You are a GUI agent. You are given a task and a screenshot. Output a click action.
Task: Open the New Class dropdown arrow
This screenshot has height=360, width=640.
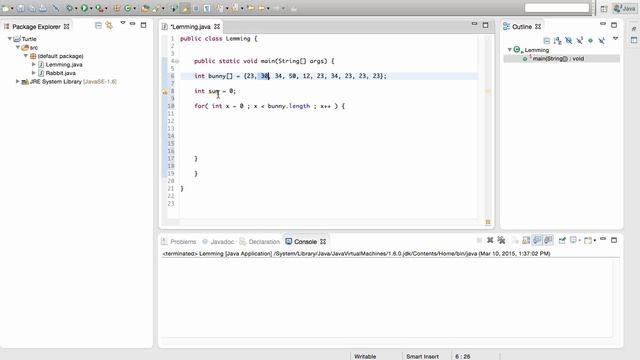point(135,9)
